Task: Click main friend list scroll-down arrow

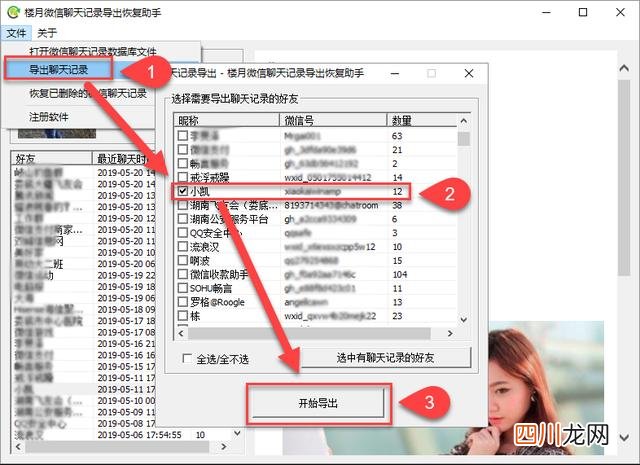Action: (237, 433)
